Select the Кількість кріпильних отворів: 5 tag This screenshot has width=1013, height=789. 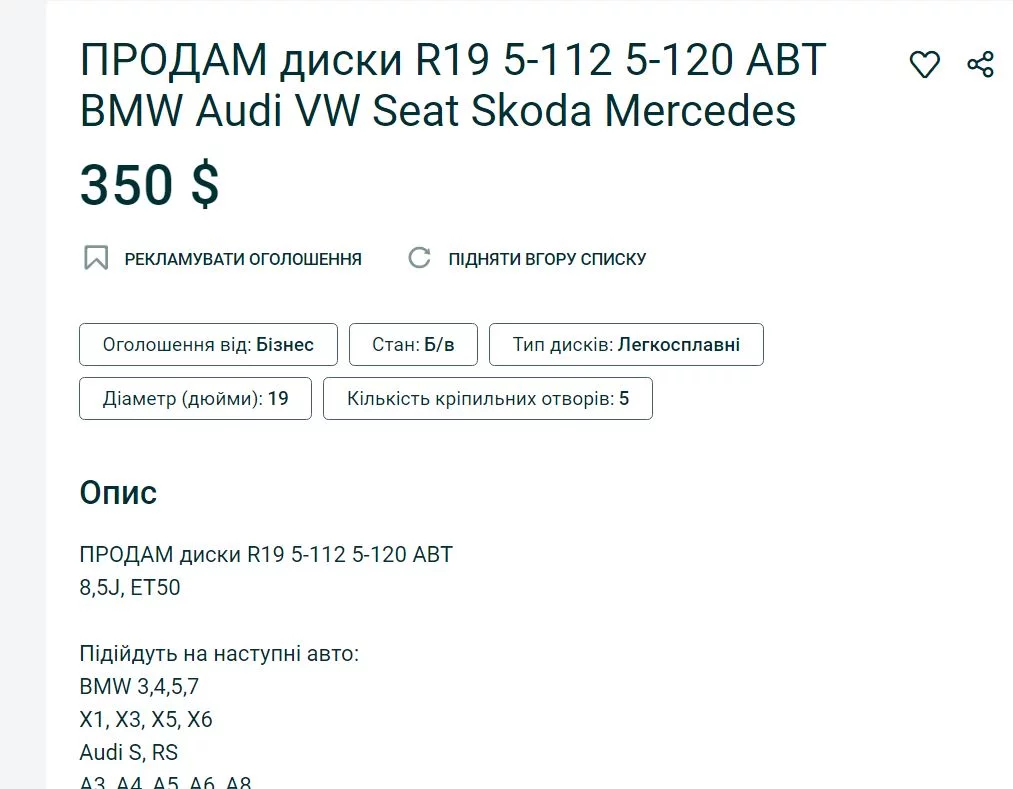tap(488, 399)
